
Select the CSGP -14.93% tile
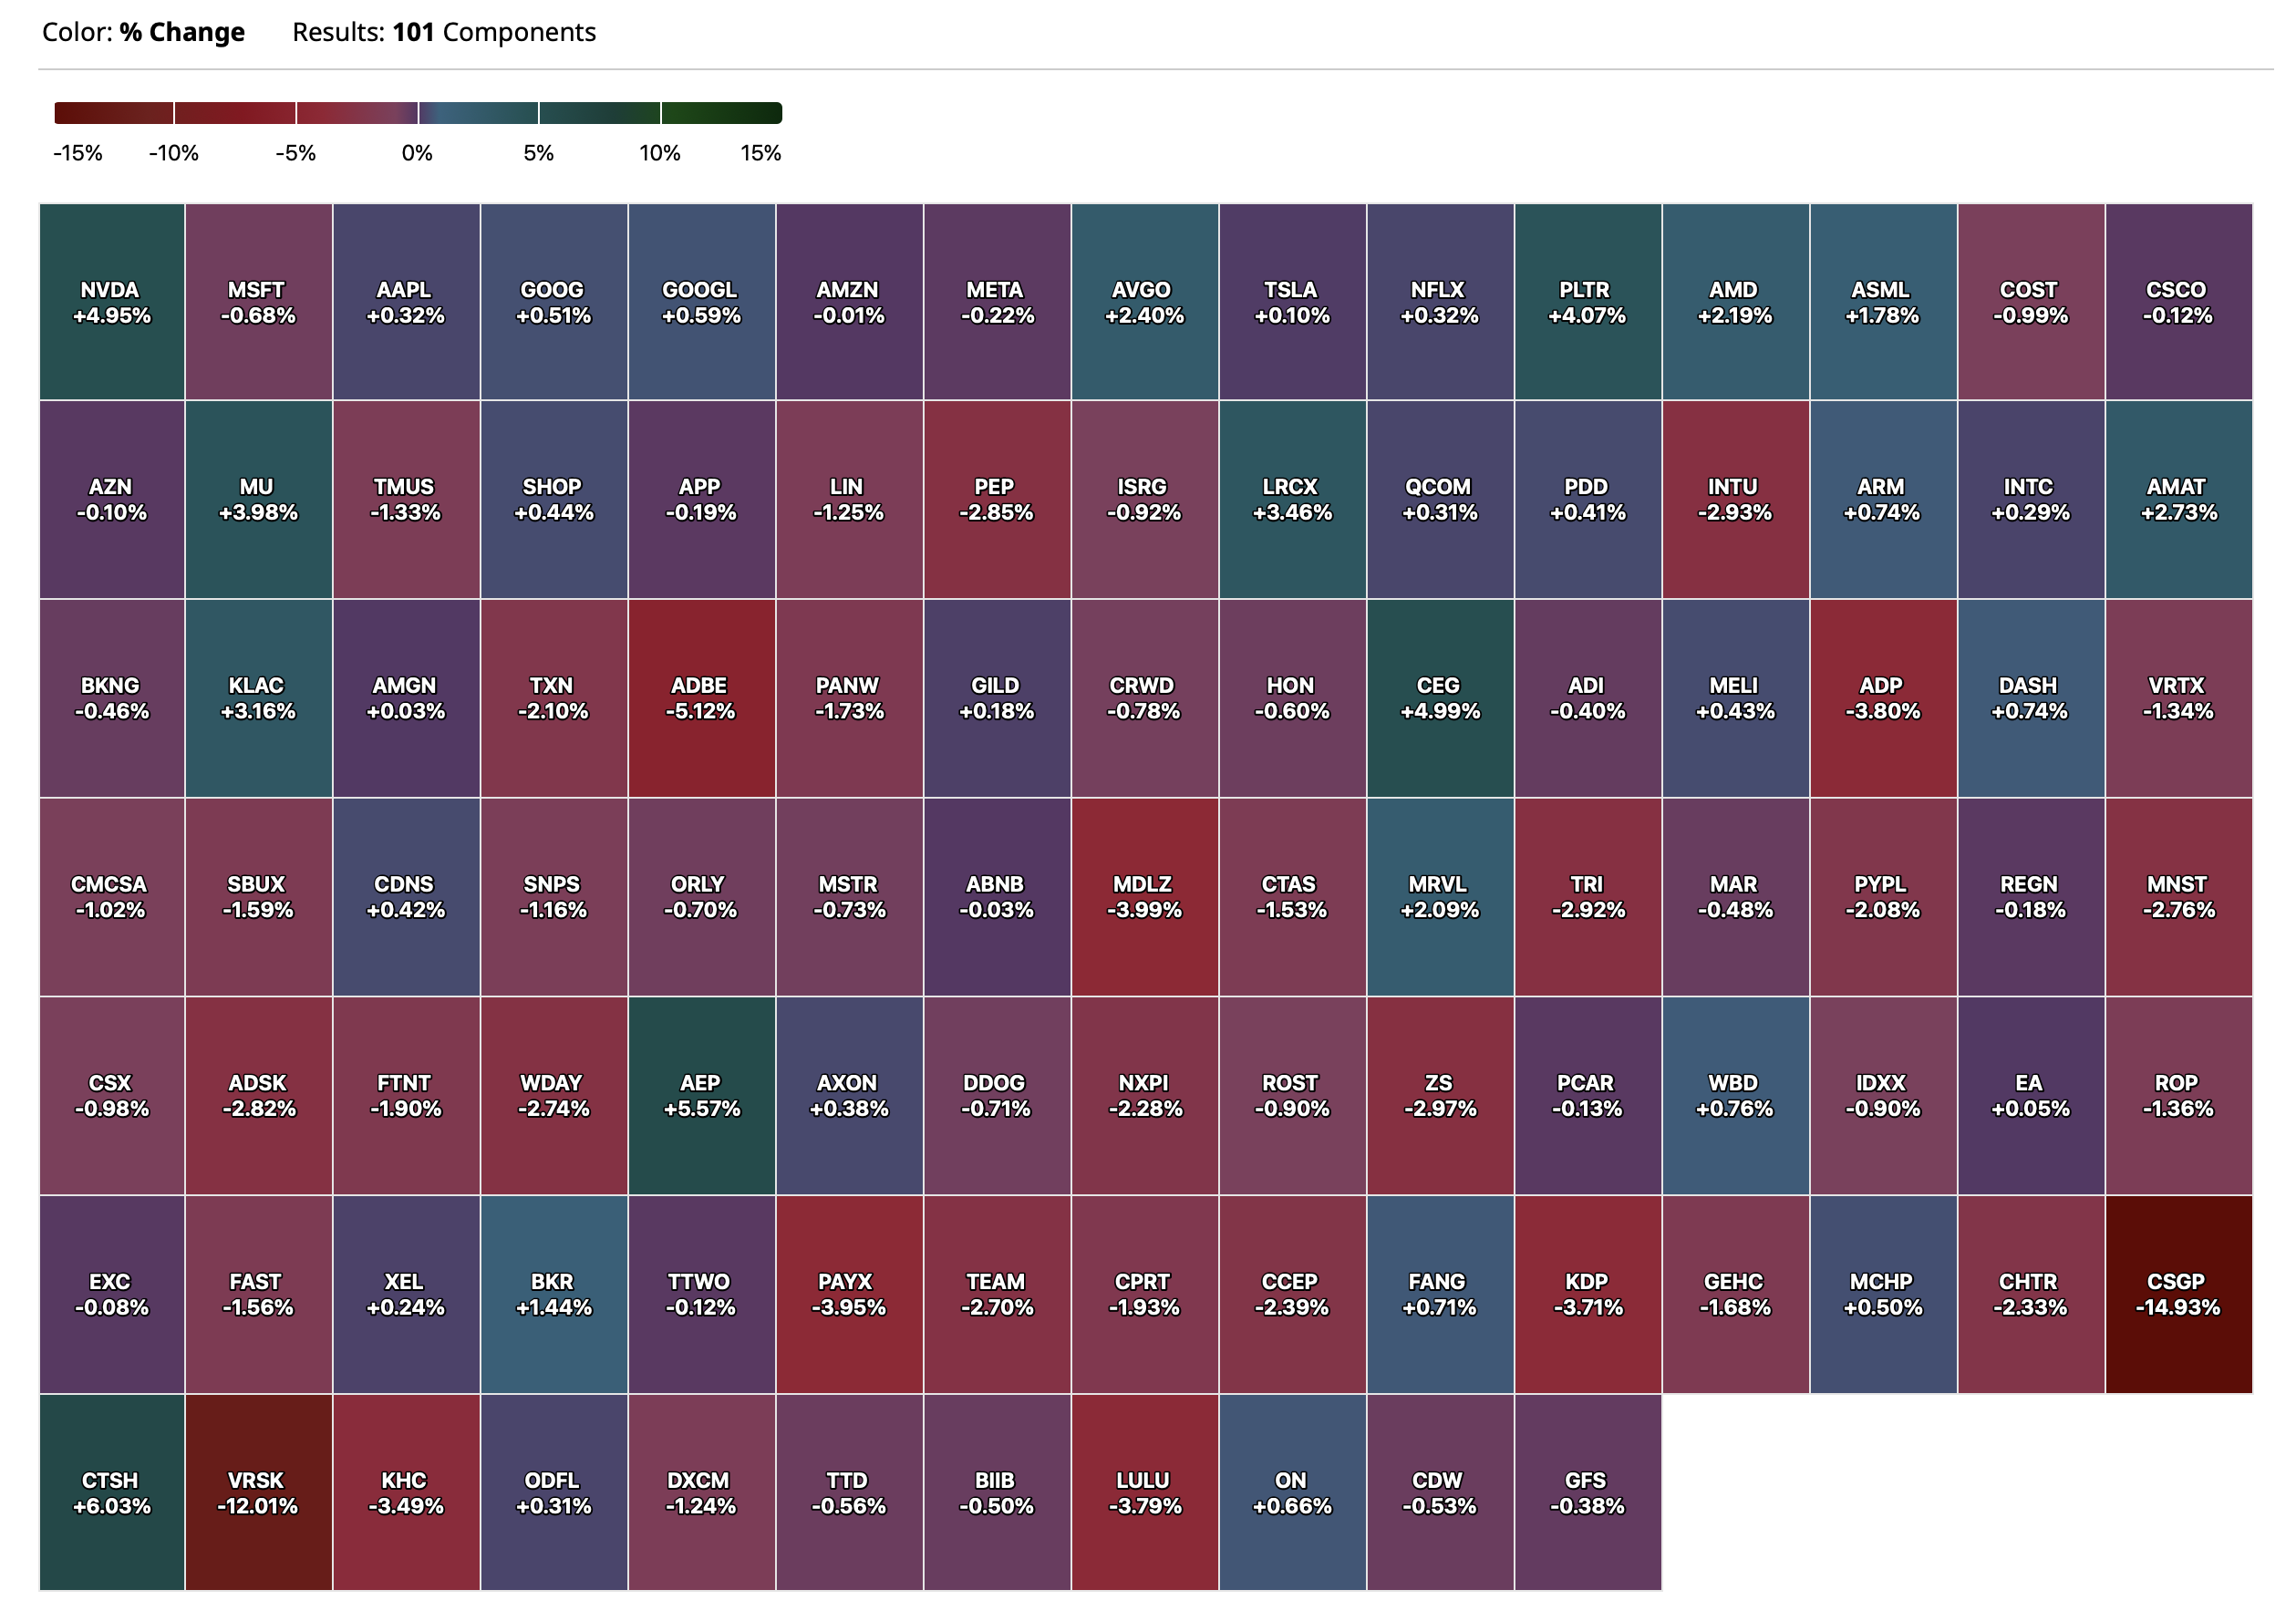(2178, 1294)
